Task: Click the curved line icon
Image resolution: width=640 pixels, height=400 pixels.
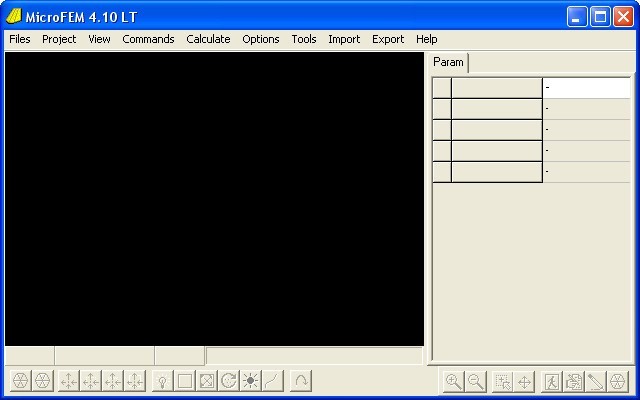Action: click(x=273, y=381)
